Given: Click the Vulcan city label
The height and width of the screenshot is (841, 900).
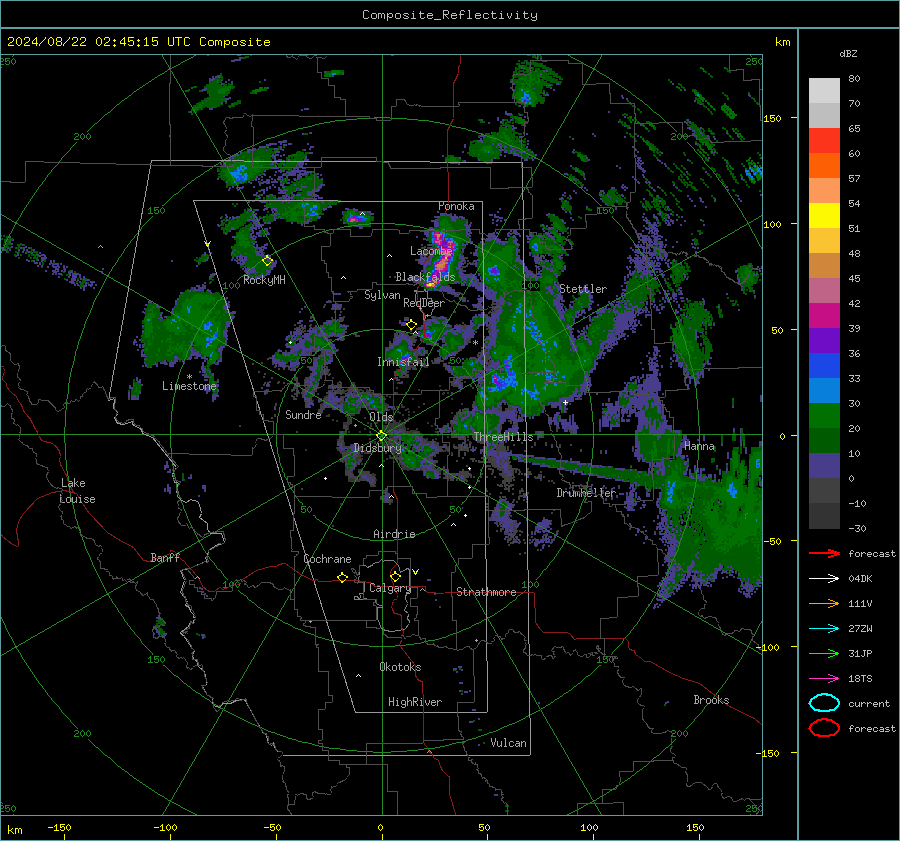Looking at the screenshot, I should tap(508, 743).
